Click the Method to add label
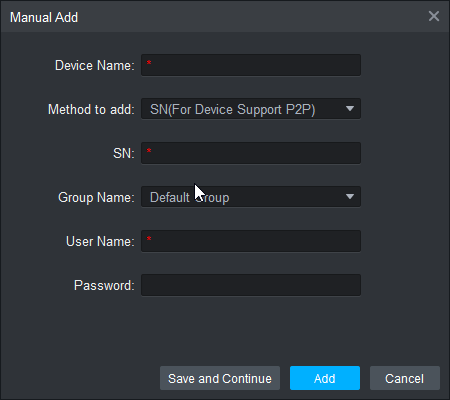 coord(91,109)
